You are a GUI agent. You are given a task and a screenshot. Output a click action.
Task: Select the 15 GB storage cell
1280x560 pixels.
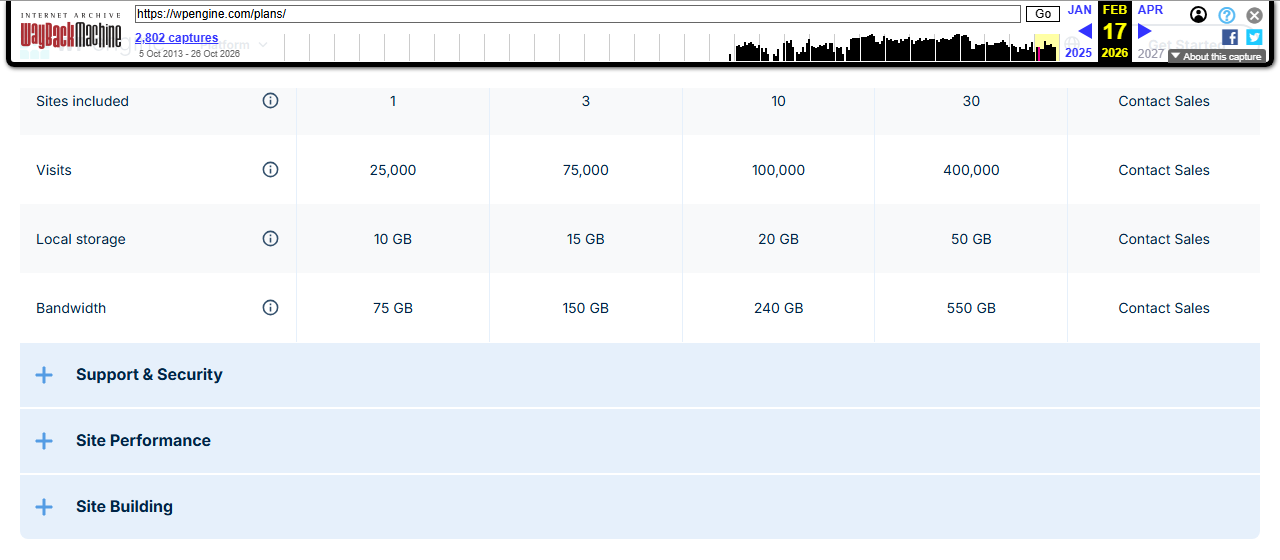point(586,239)
